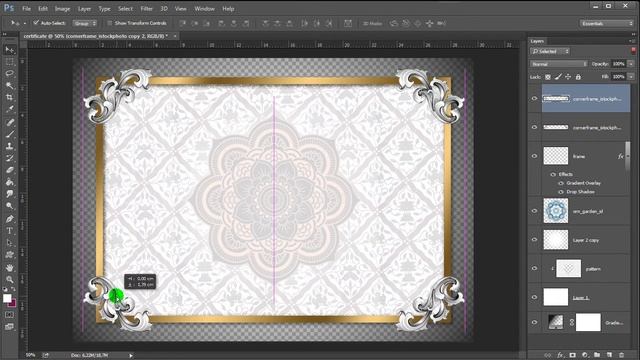
Task: Hide Layer 1
Action: (x=534, y=297)
